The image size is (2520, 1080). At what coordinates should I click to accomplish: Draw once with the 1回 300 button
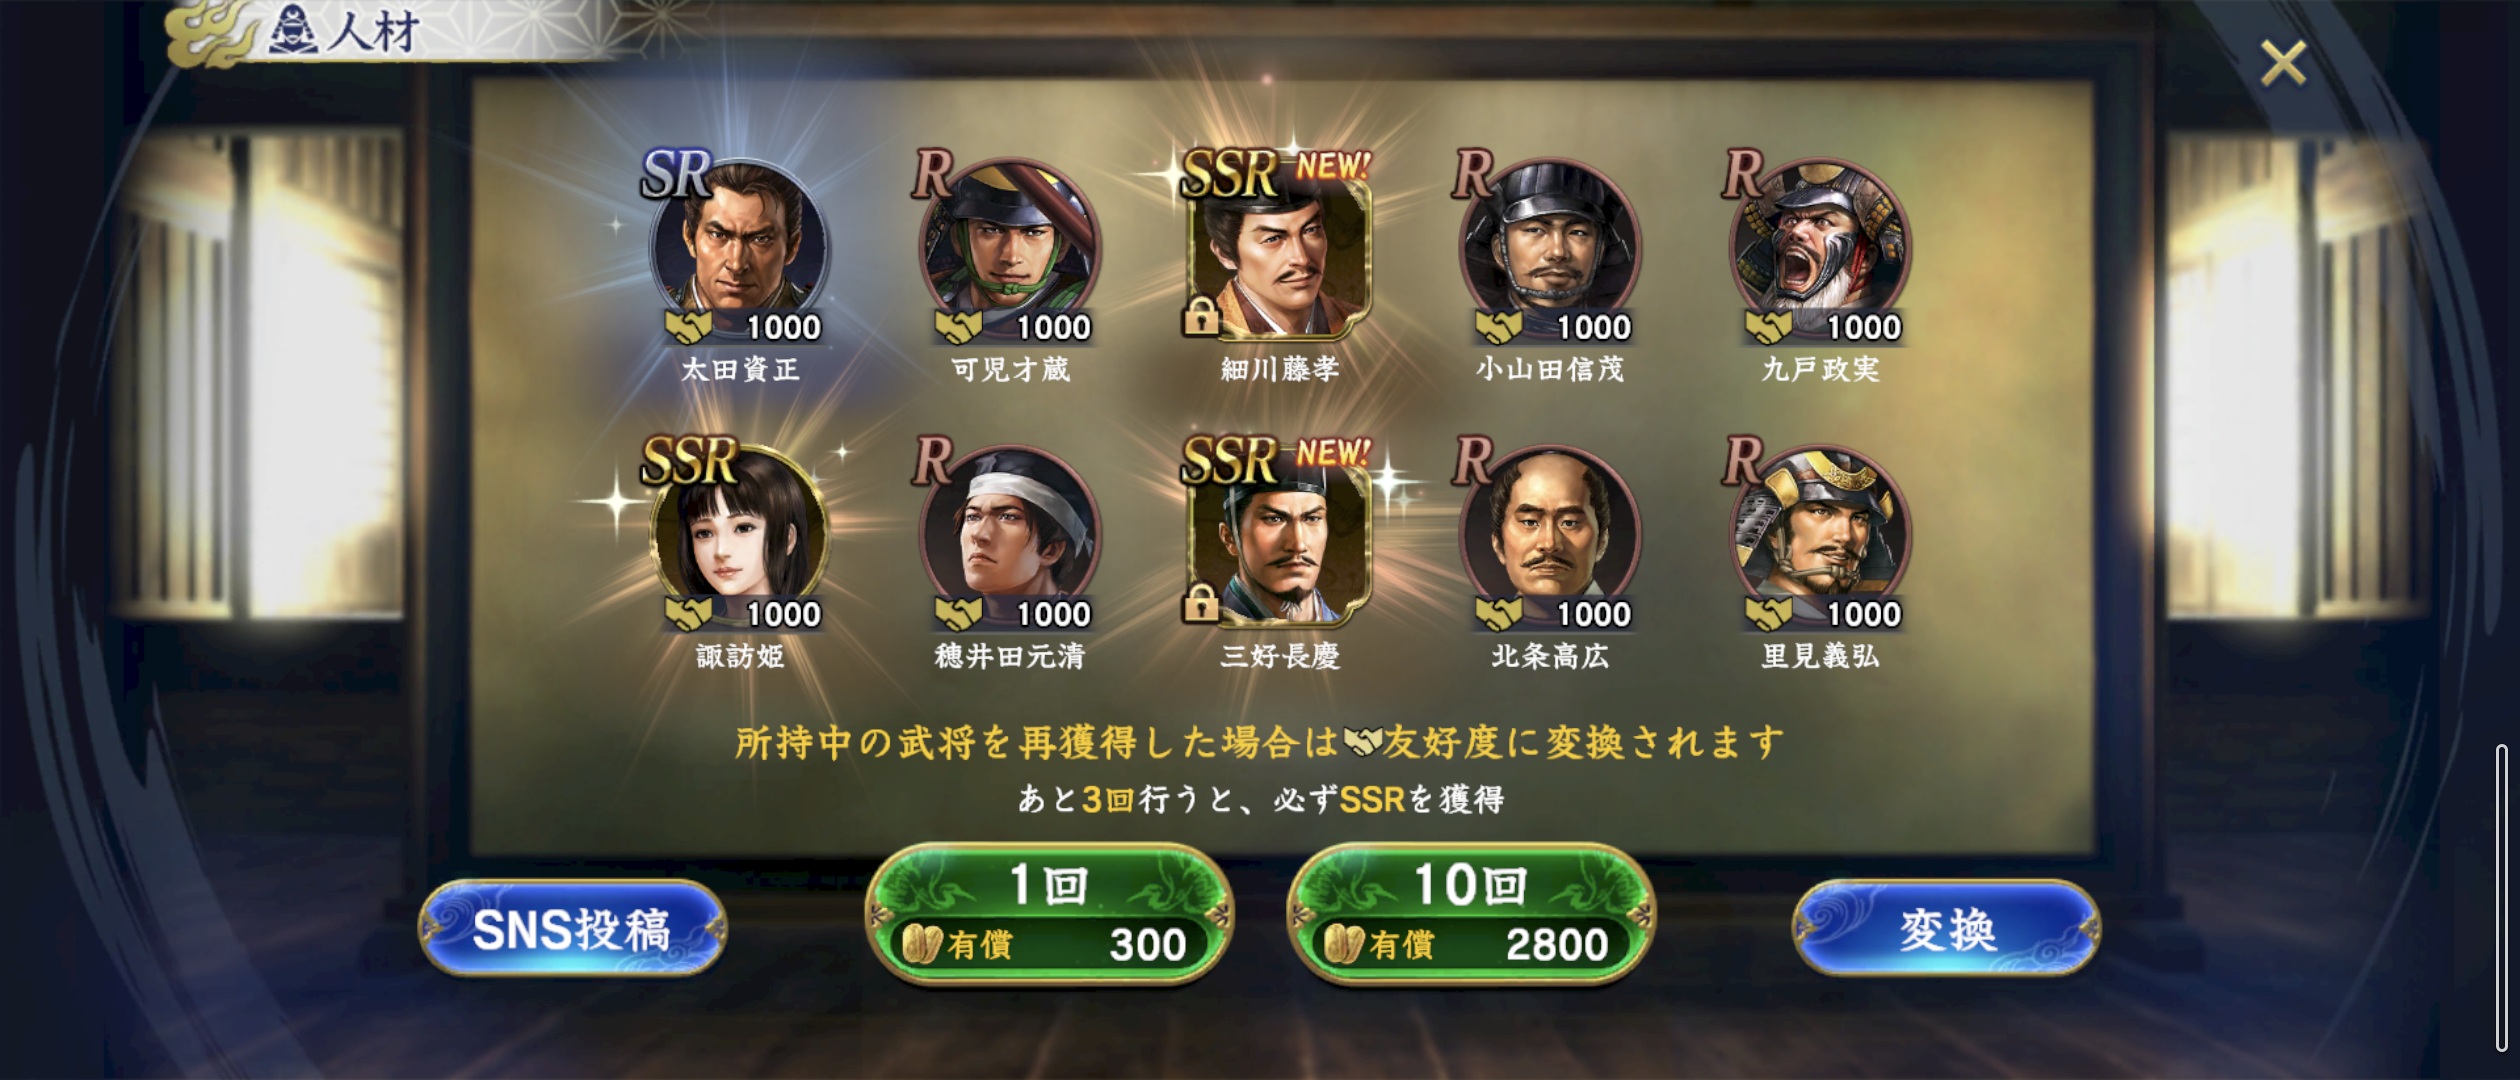(1048, 914)
